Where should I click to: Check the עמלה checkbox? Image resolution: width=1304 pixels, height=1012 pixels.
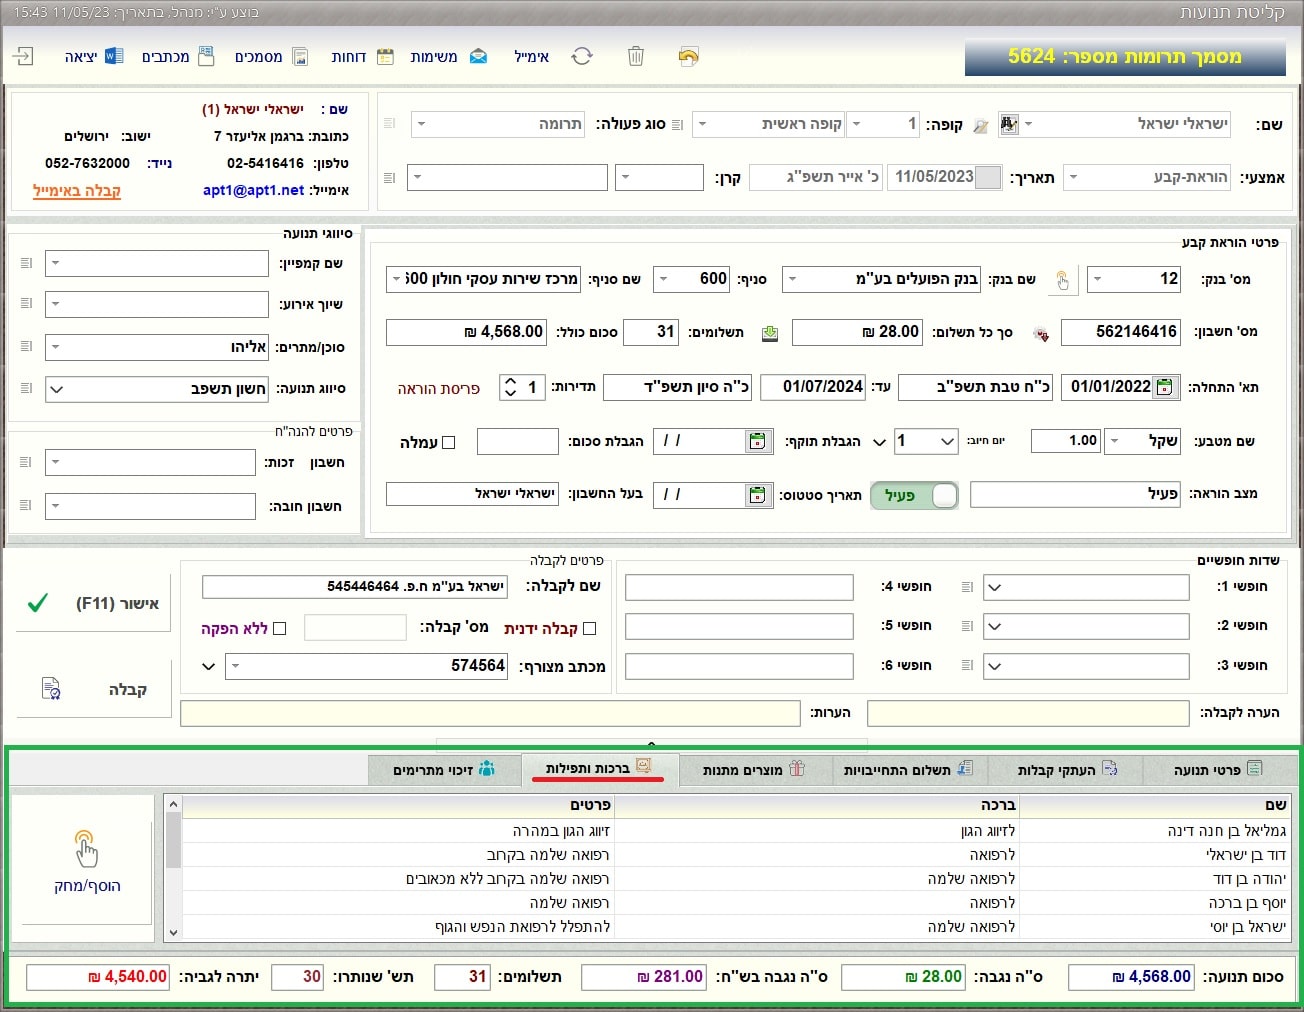[x=448, y=442]
